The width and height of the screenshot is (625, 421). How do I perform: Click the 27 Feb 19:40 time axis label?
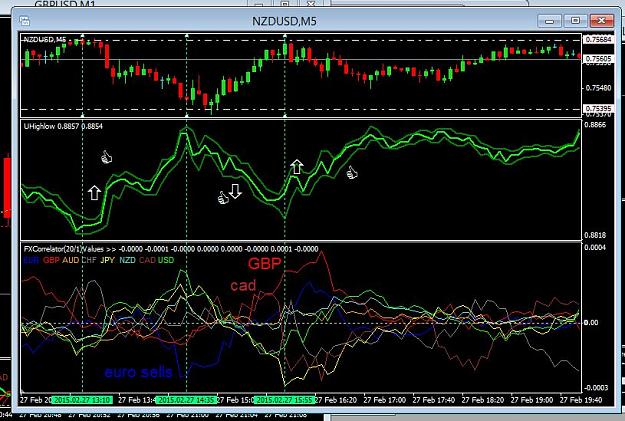(581, 399)
